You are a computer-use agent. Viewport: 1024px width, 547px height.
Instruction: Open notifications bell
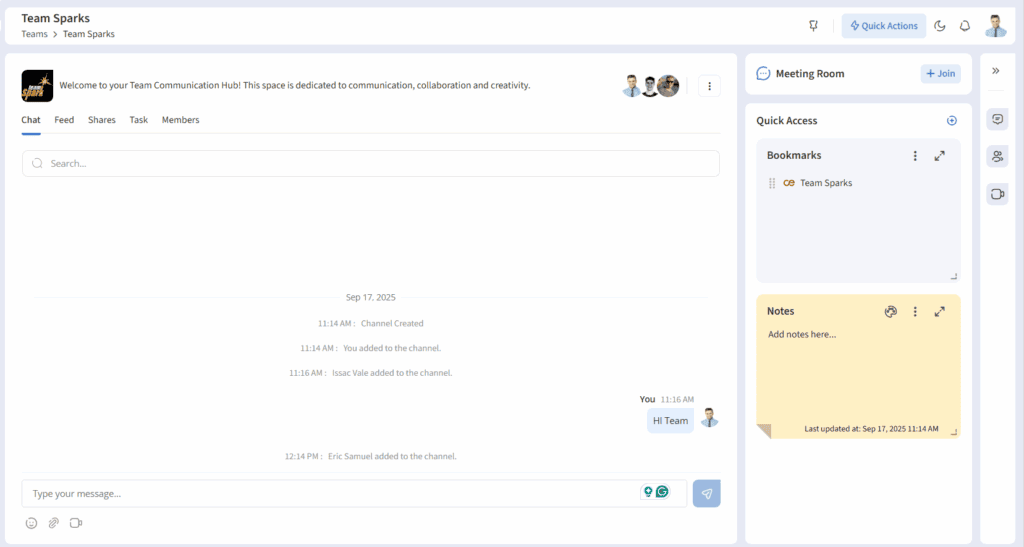coord(965,26)
